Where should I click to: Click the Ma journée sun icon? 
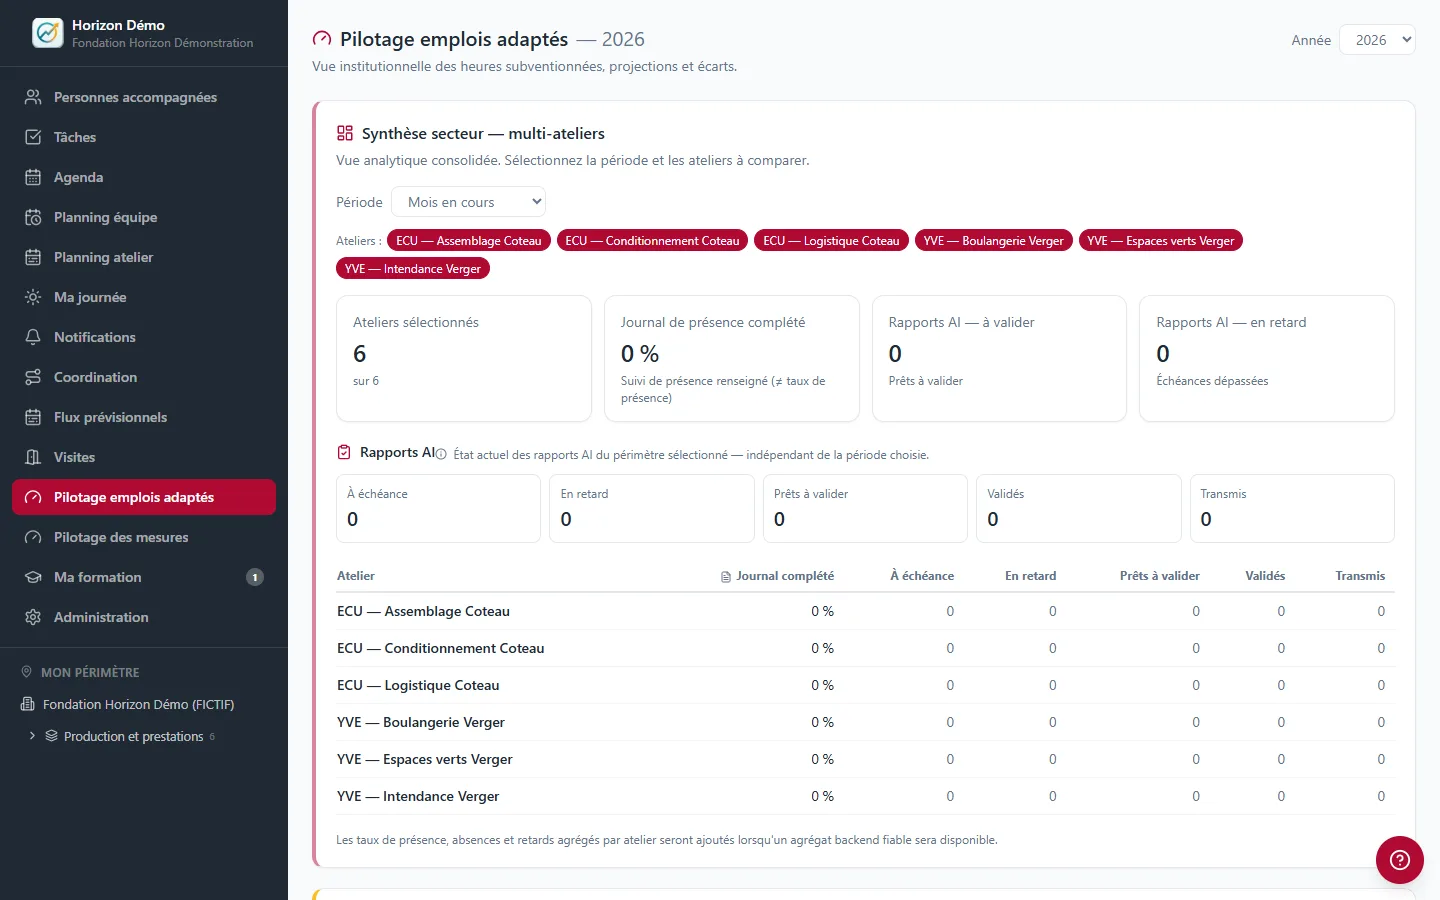33,297
